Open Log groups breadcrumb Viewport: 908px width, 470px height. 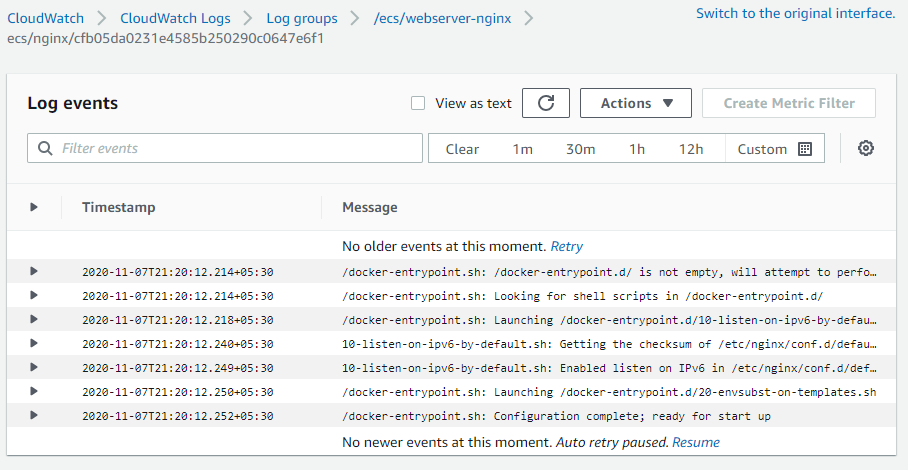[x=302, y=19]
